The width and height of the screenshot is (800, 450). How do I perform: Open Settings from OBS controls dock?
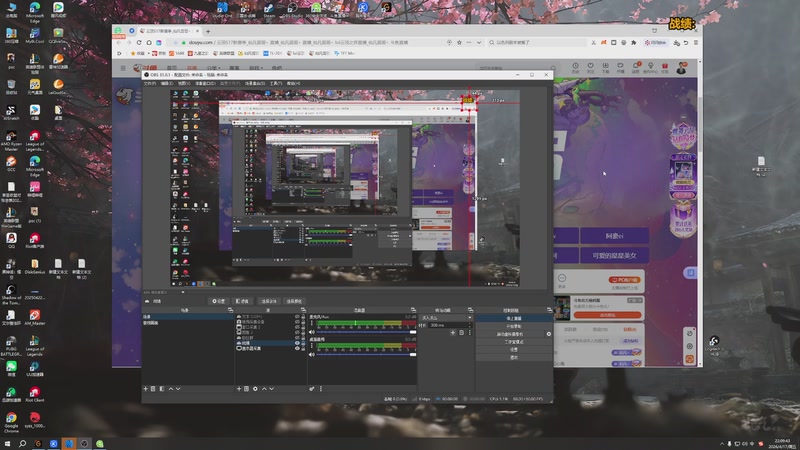point(514,349)
